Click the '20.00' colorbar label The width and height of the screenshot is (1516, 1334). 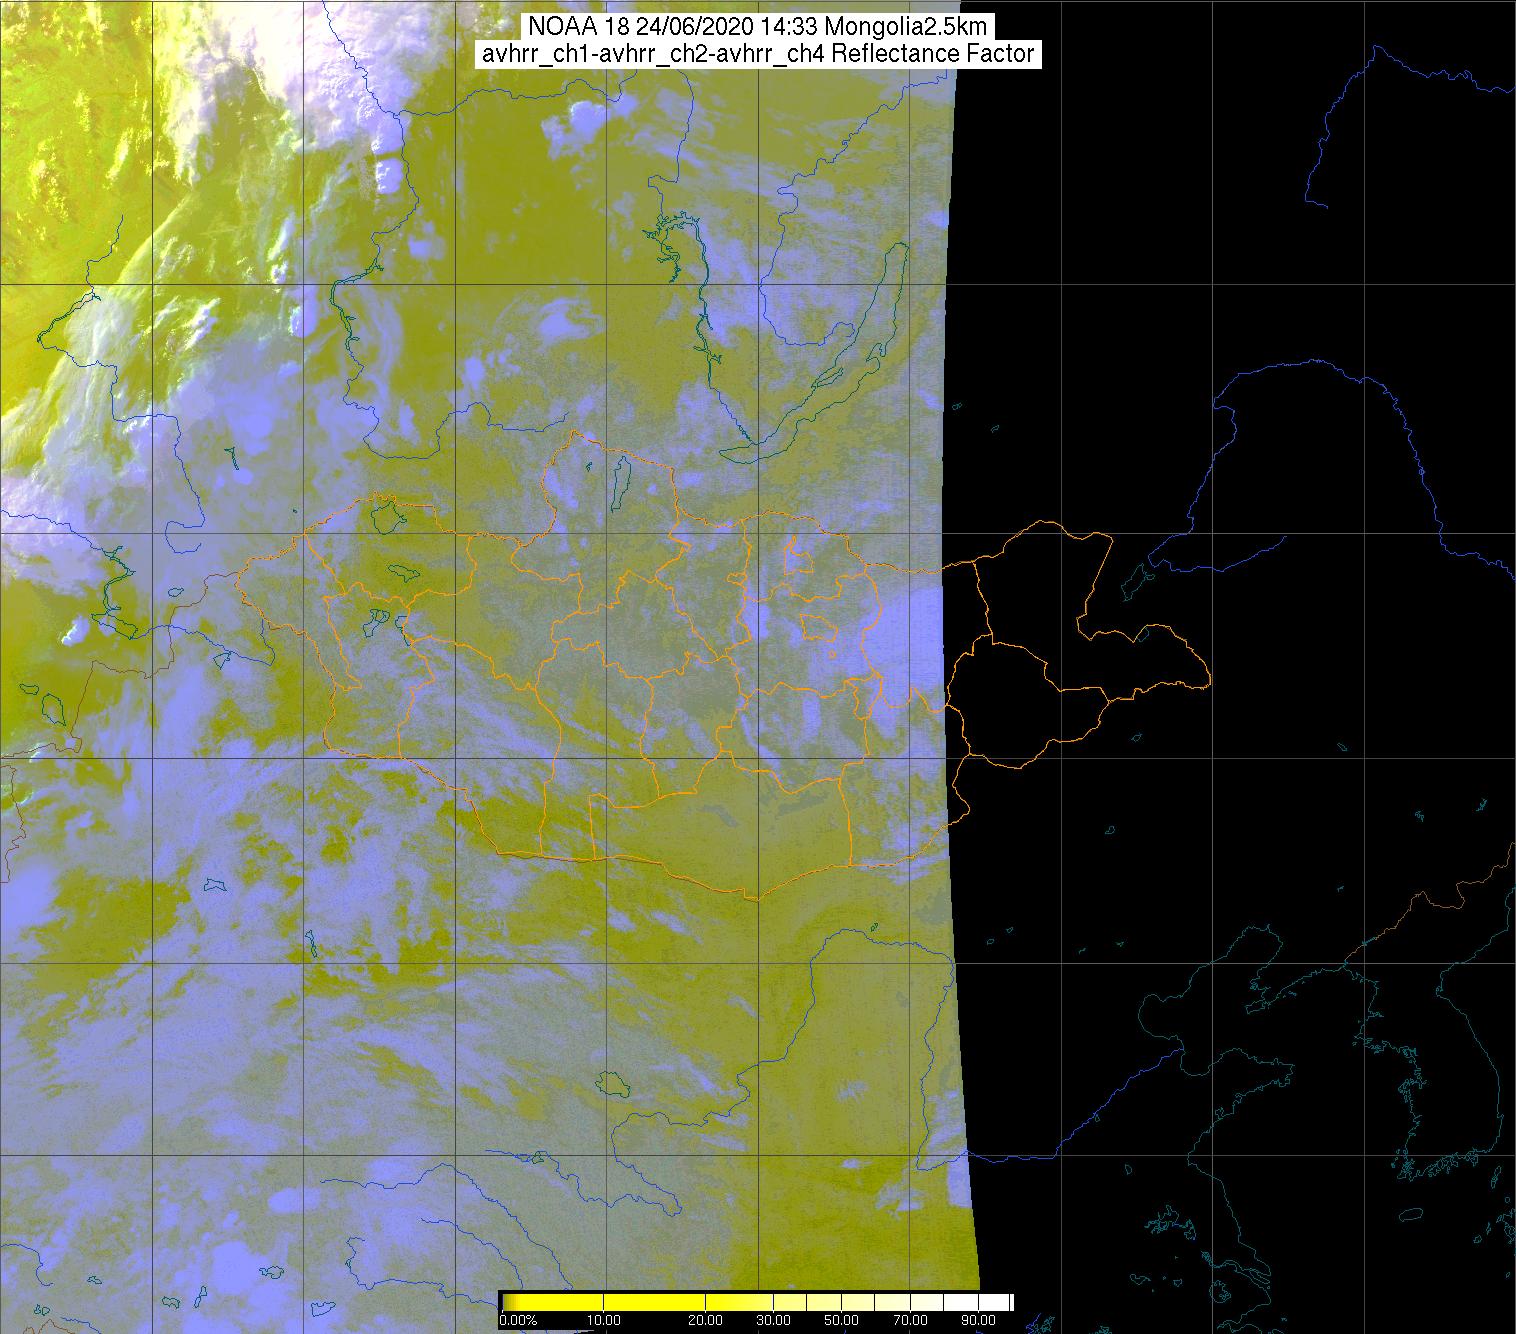706,1320
